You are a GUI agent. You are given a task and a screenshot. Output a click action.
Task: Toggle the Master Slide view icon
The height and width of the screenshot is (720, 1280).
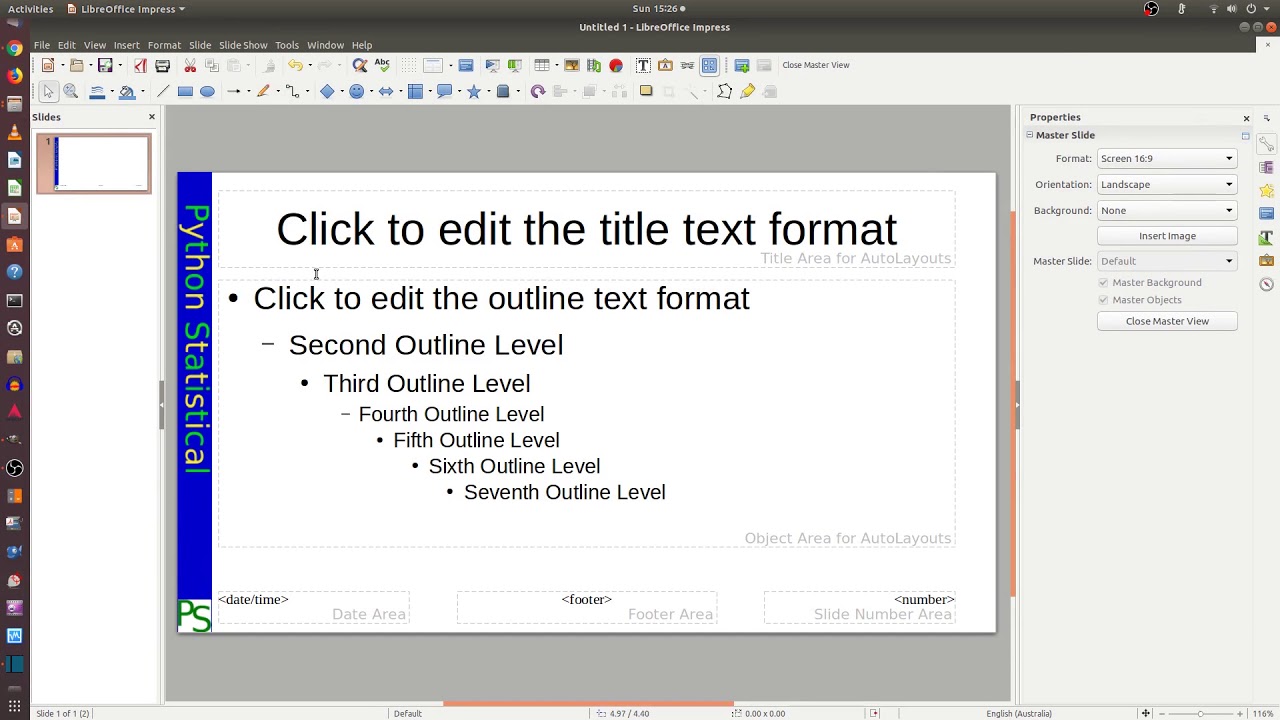tap(709, 65)
